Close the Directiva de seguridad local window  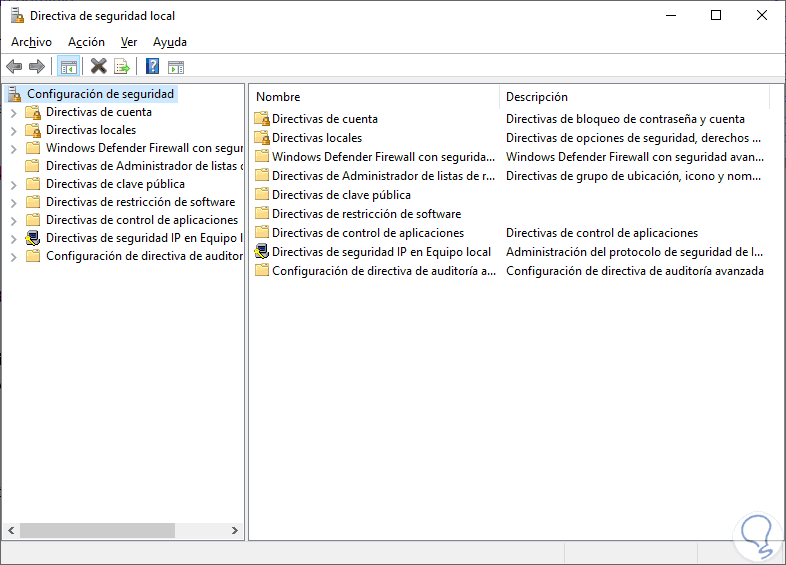click(762, 16)
